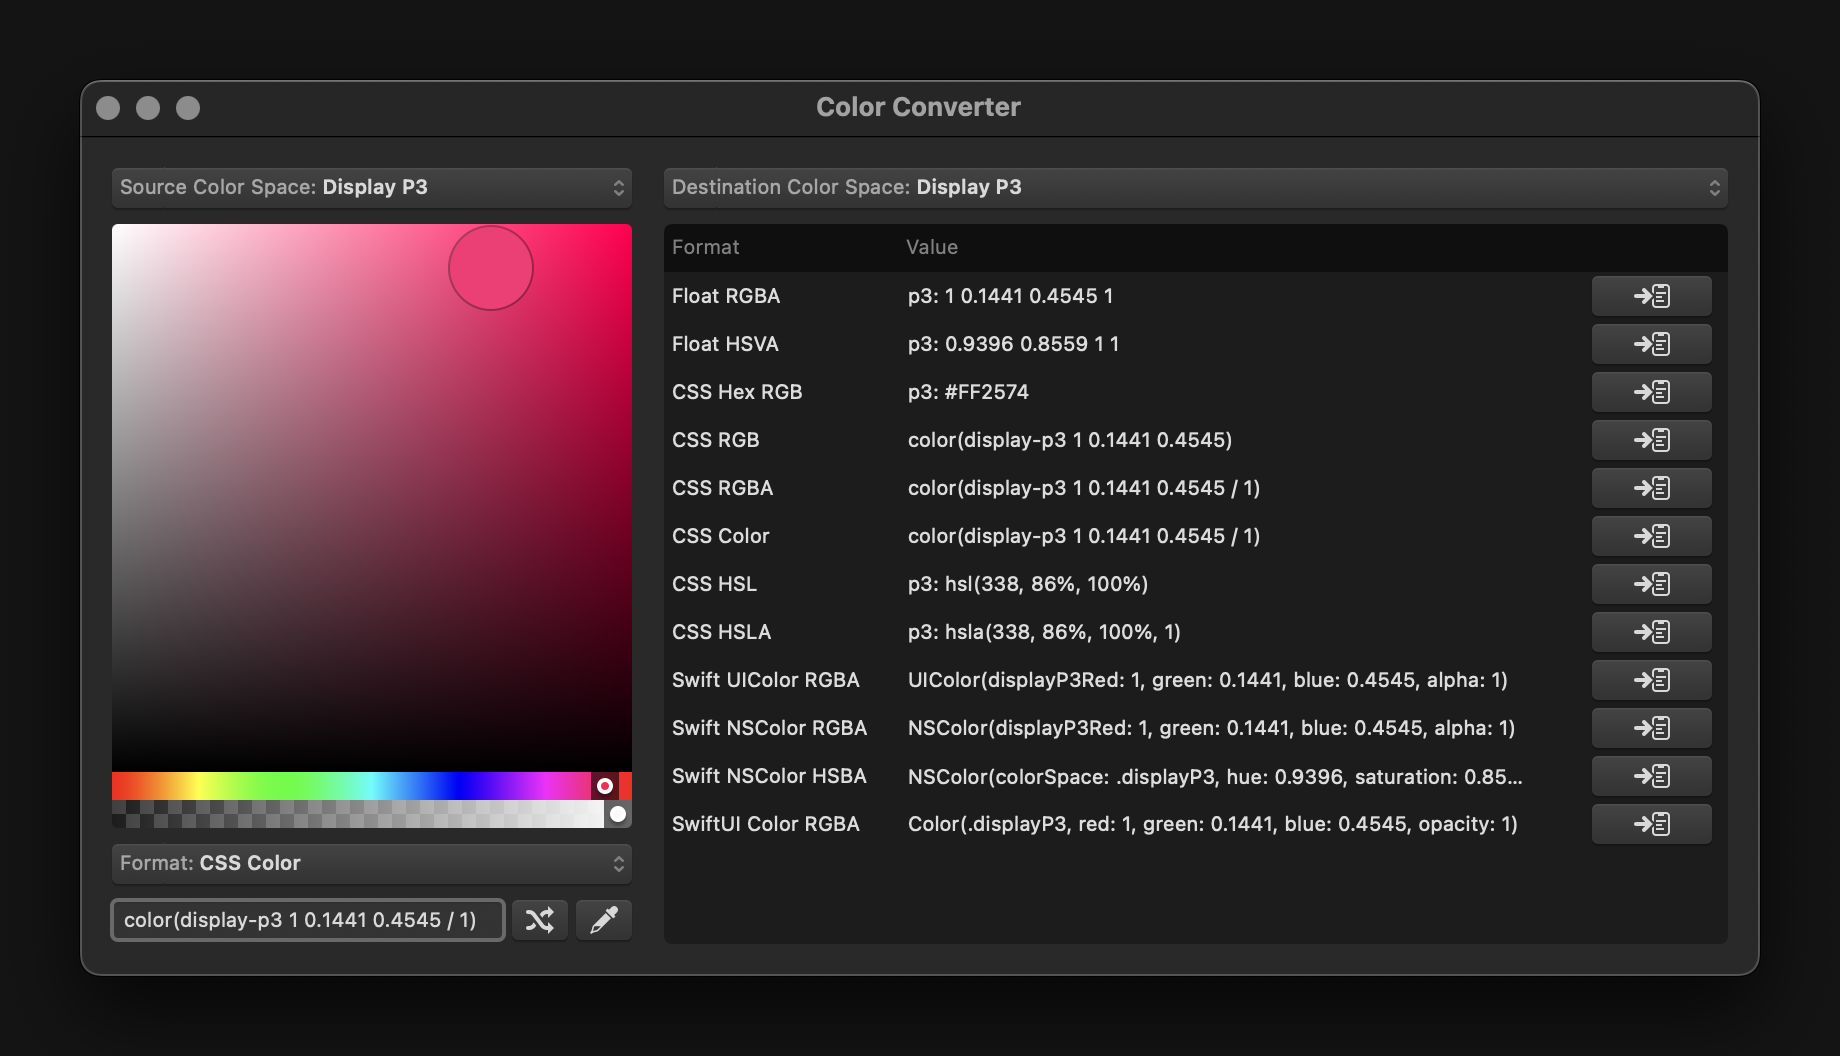The width and height of the screenshot is (1840, 1056).
Task: Click the Color Converter window title
Action: [918, 107]
